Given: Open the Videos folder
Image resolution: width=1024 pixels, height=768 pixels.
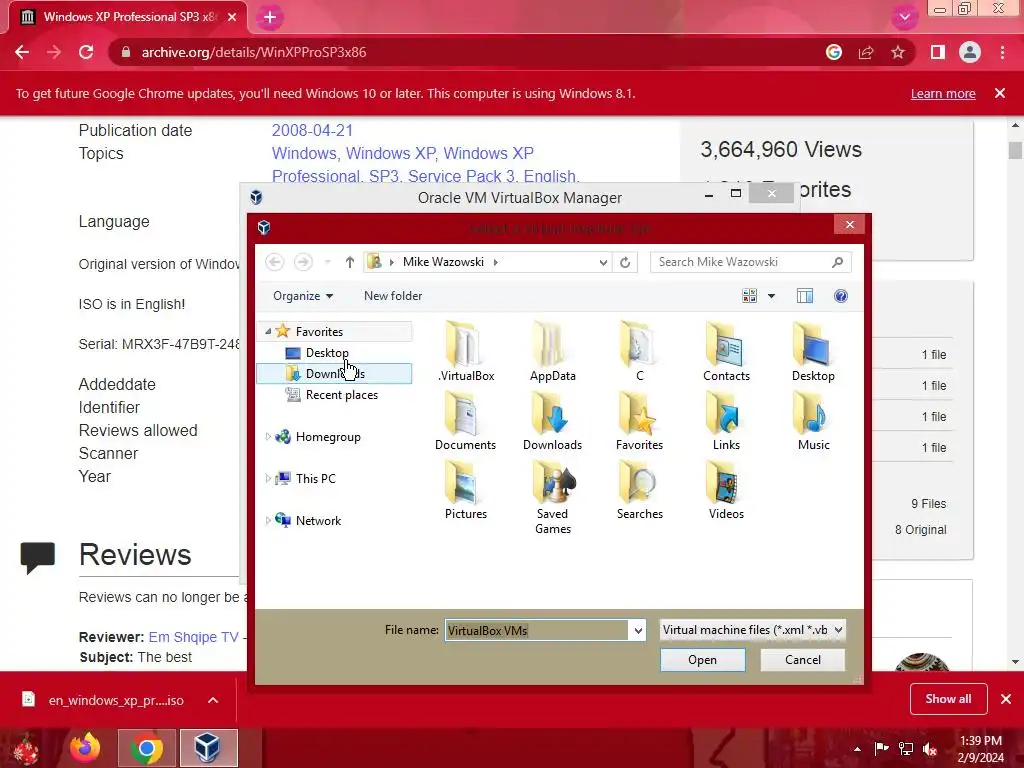Looking at the screenshot, I should [x=726, y=490].
